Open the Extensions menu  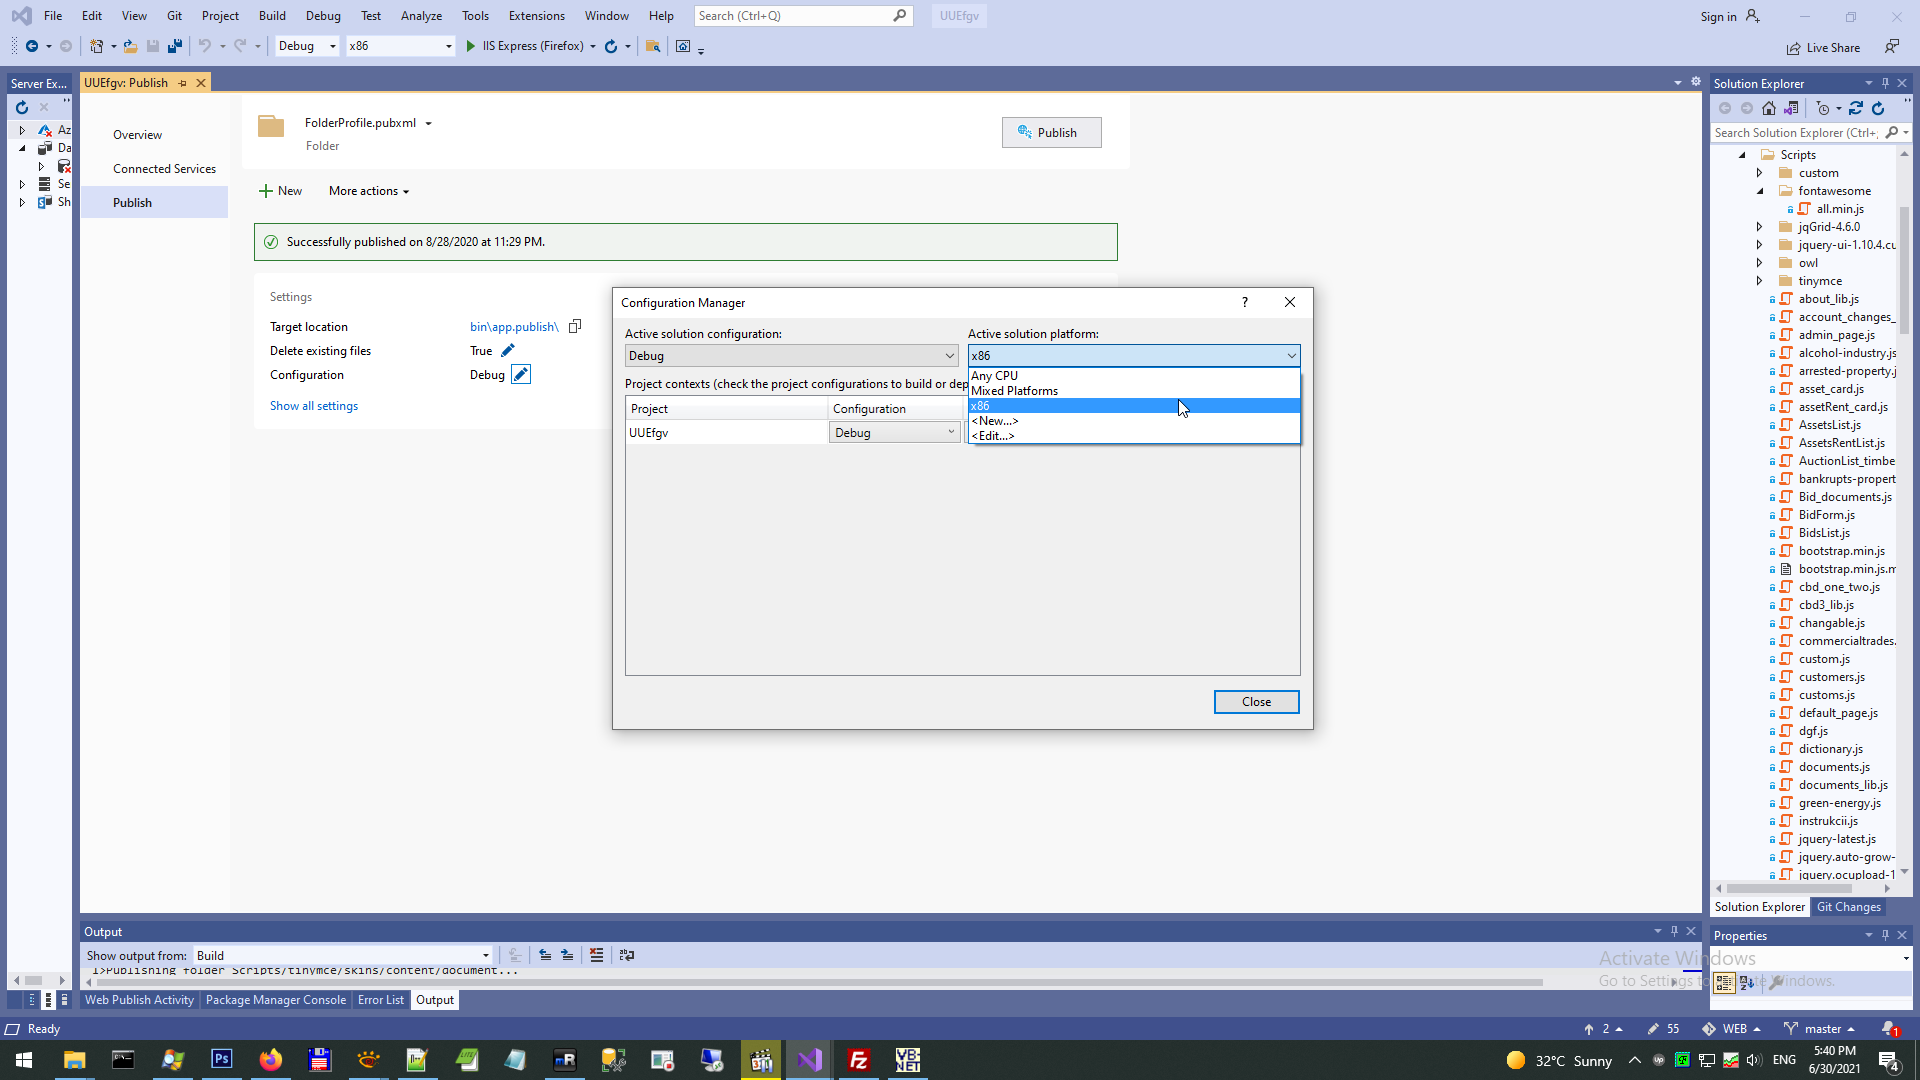tap(536, 16)
